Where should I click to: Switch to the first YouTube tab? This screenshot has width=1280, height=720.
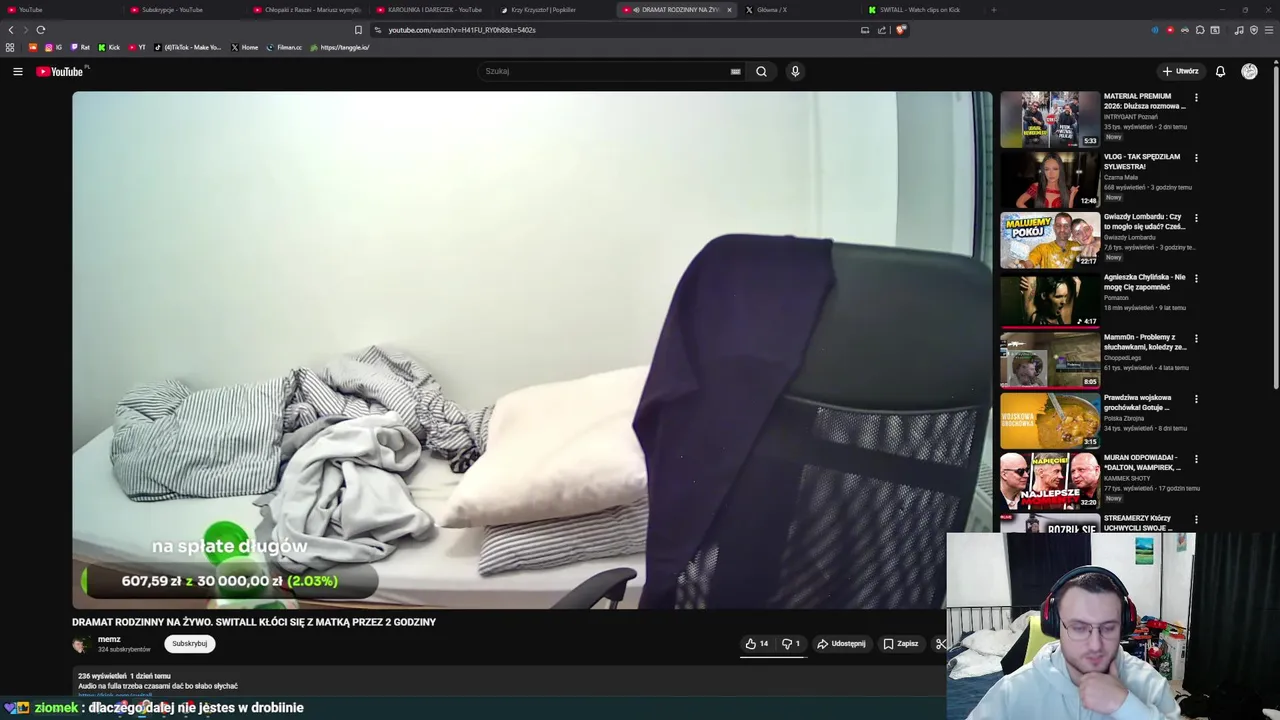tap(60, 10)
